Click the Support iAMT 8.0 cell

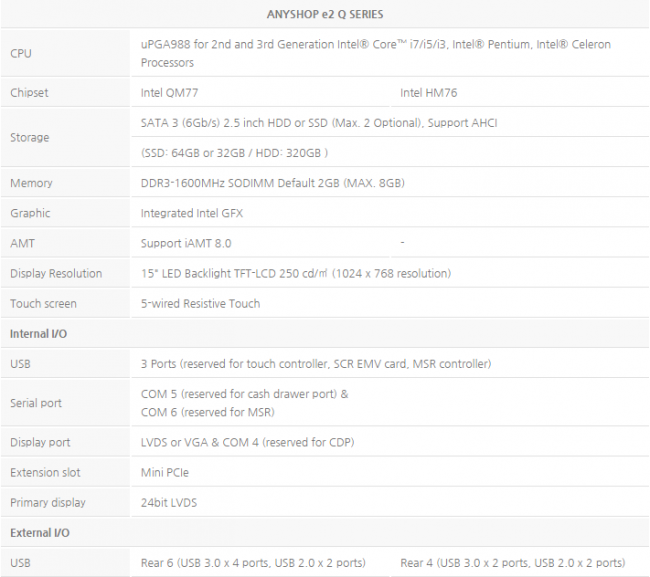pyautogui.click(x=186, y=243)
